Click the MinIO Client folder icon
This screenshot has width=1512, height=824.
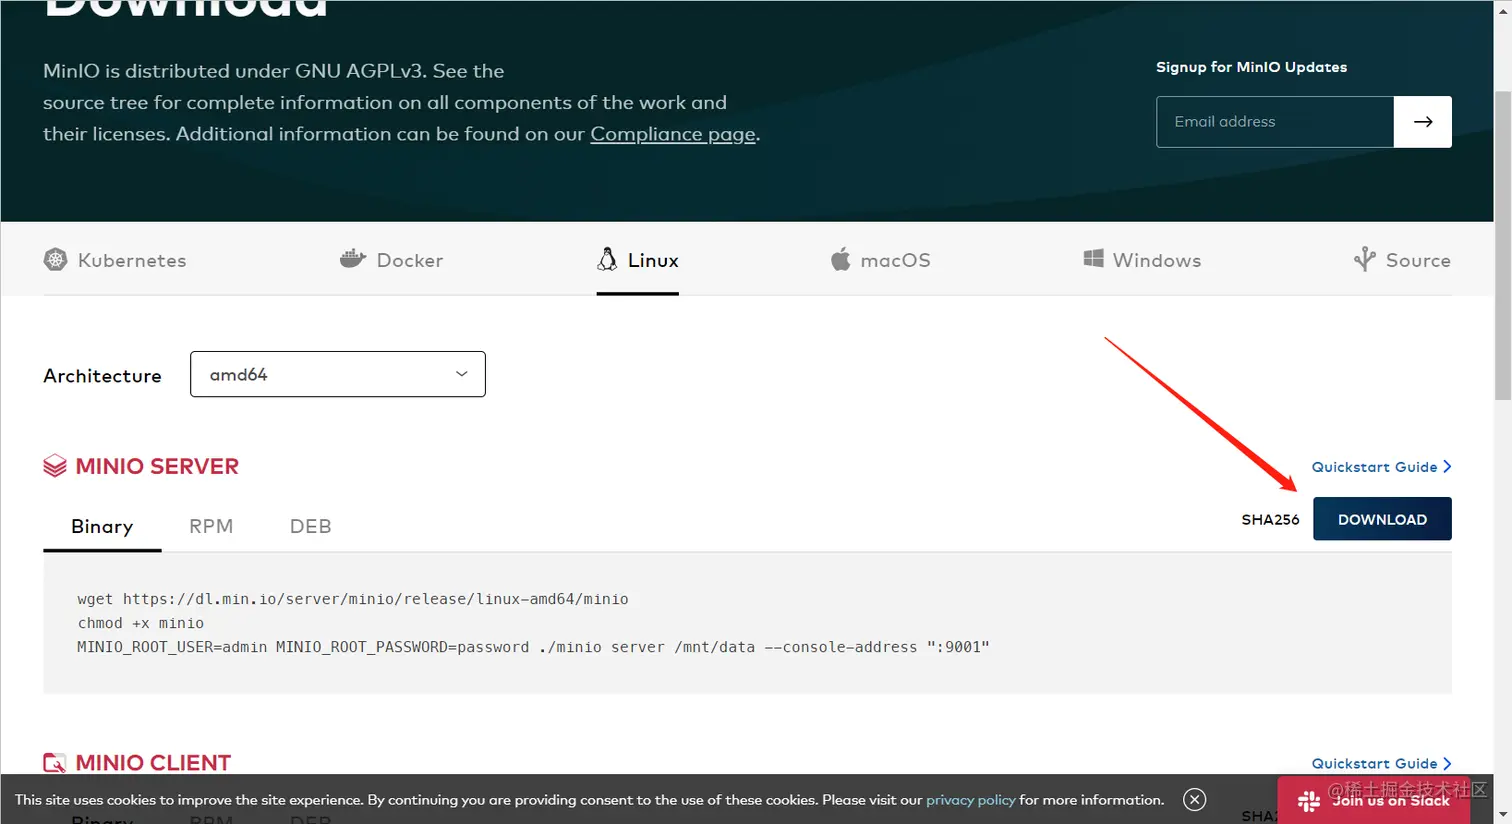tap(55, 762)
